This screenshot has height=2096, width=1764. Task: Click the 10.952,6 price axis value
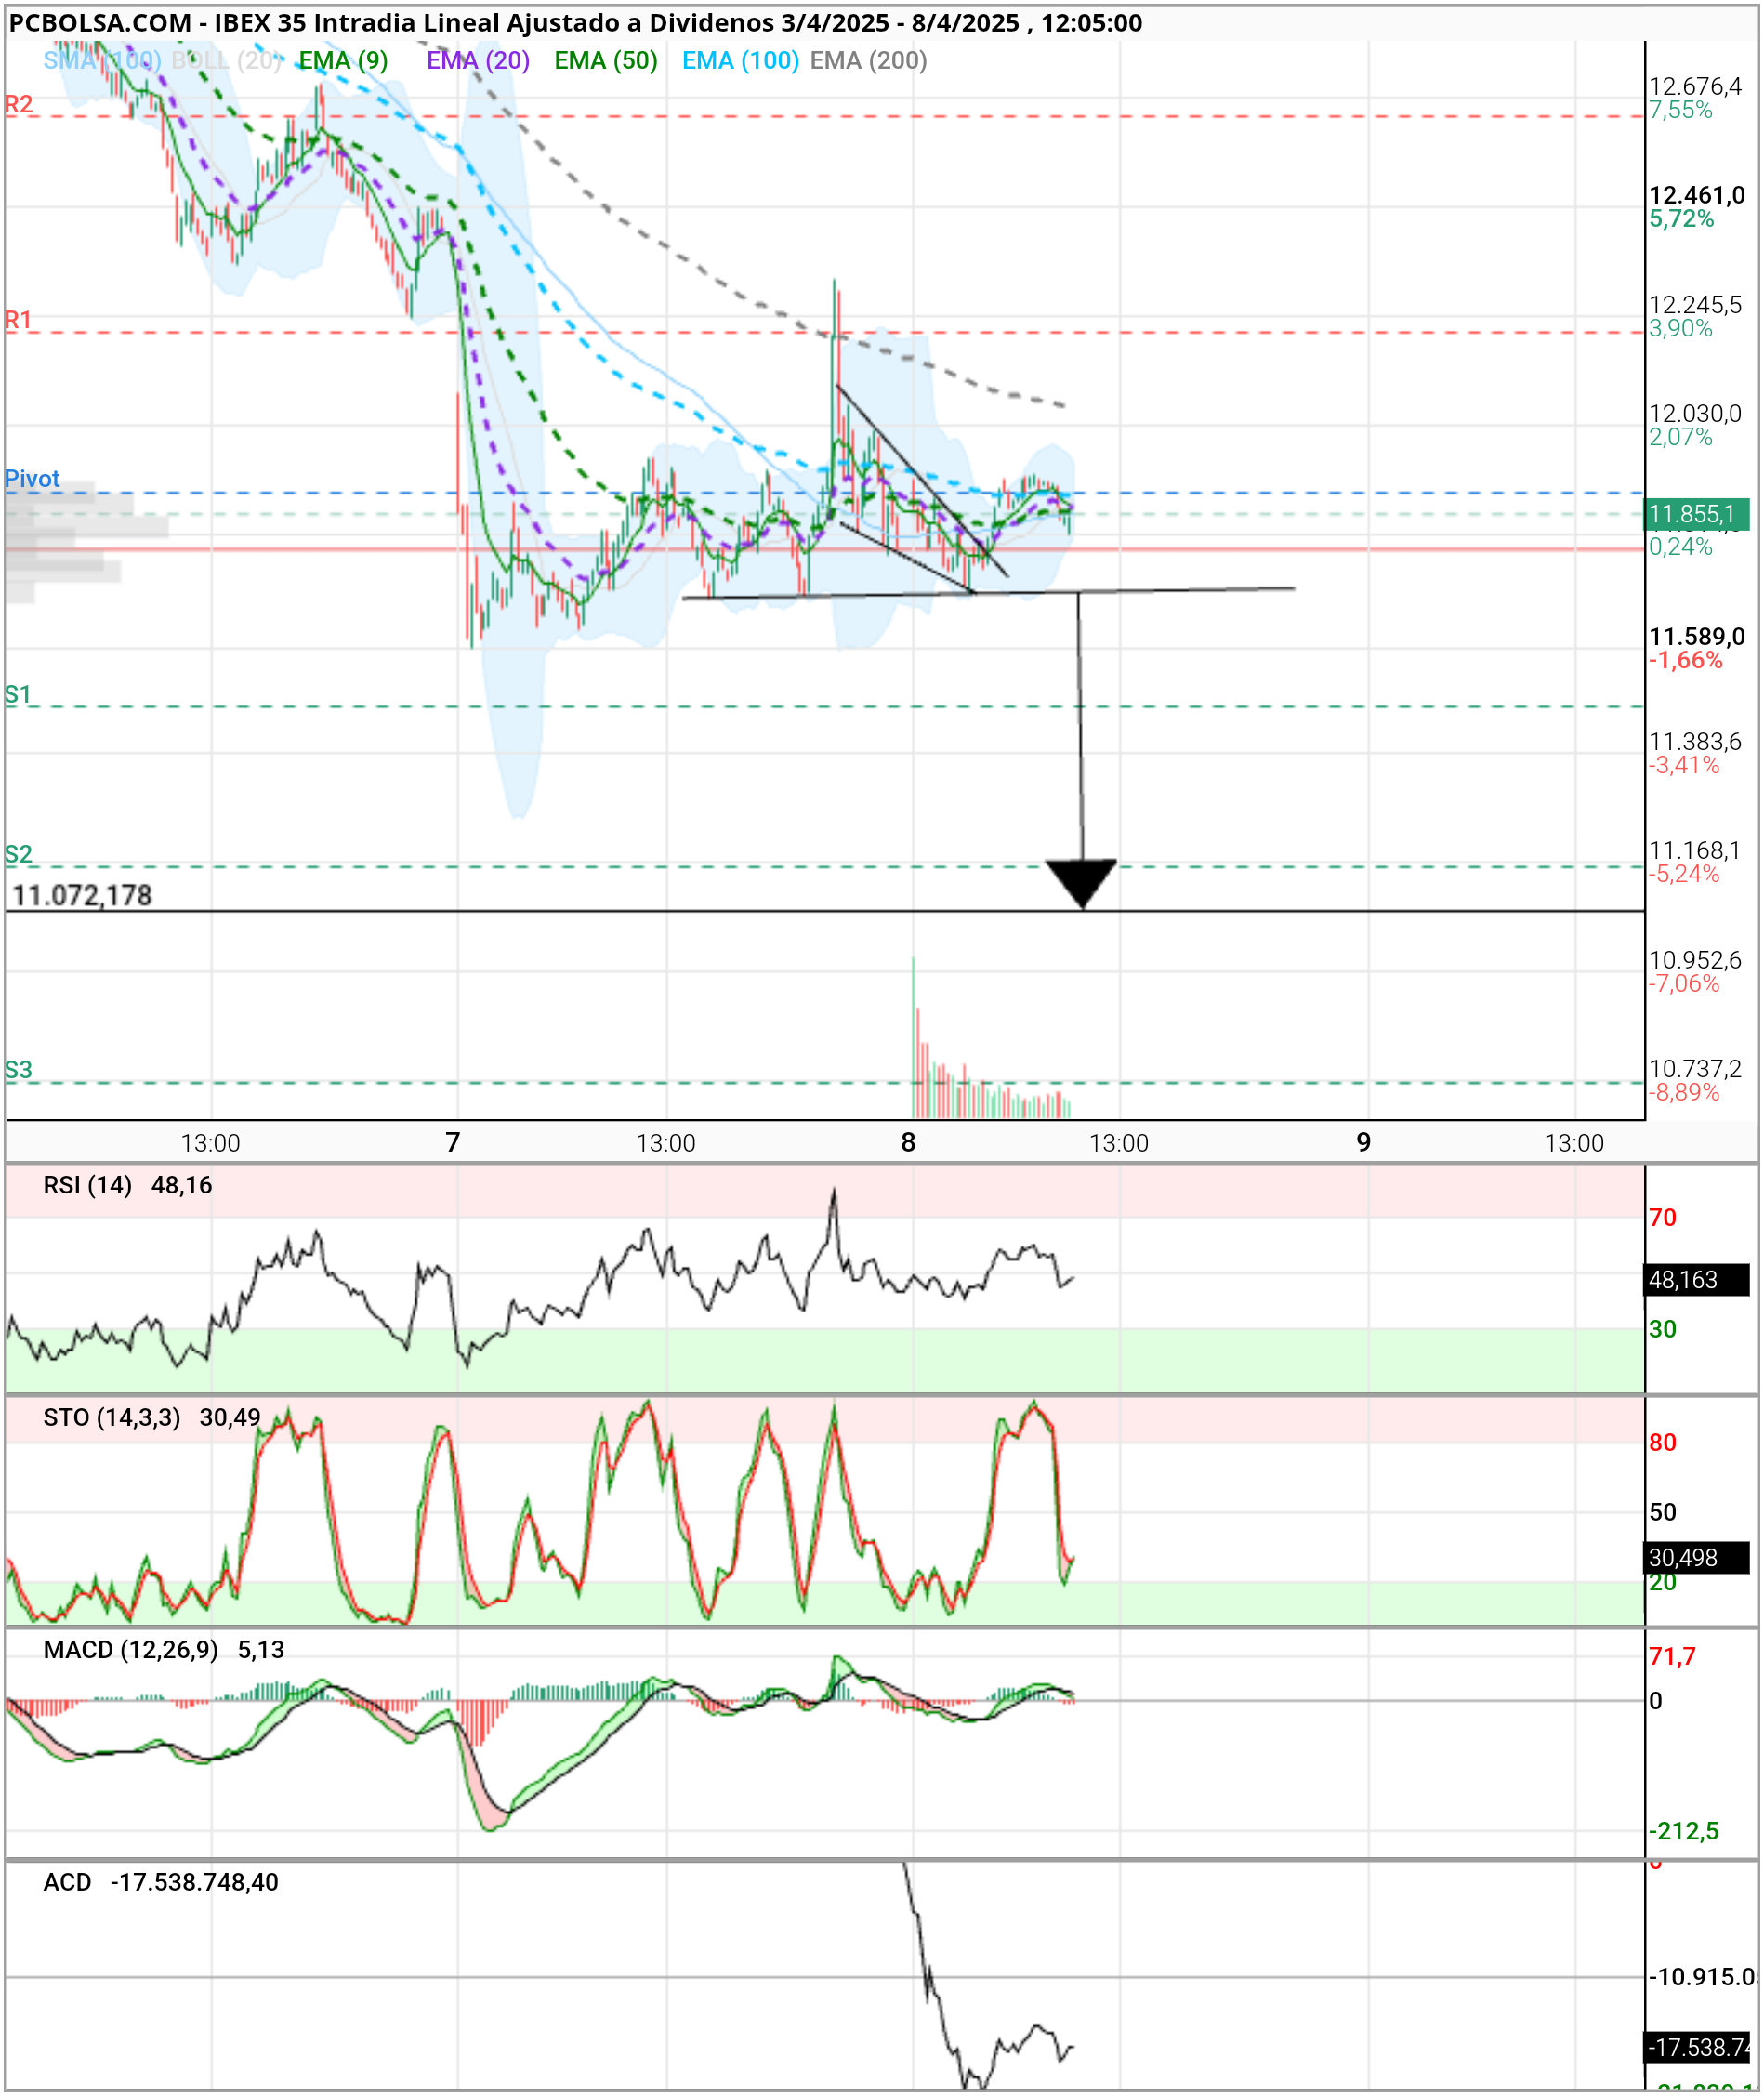tap(1695, 960)
